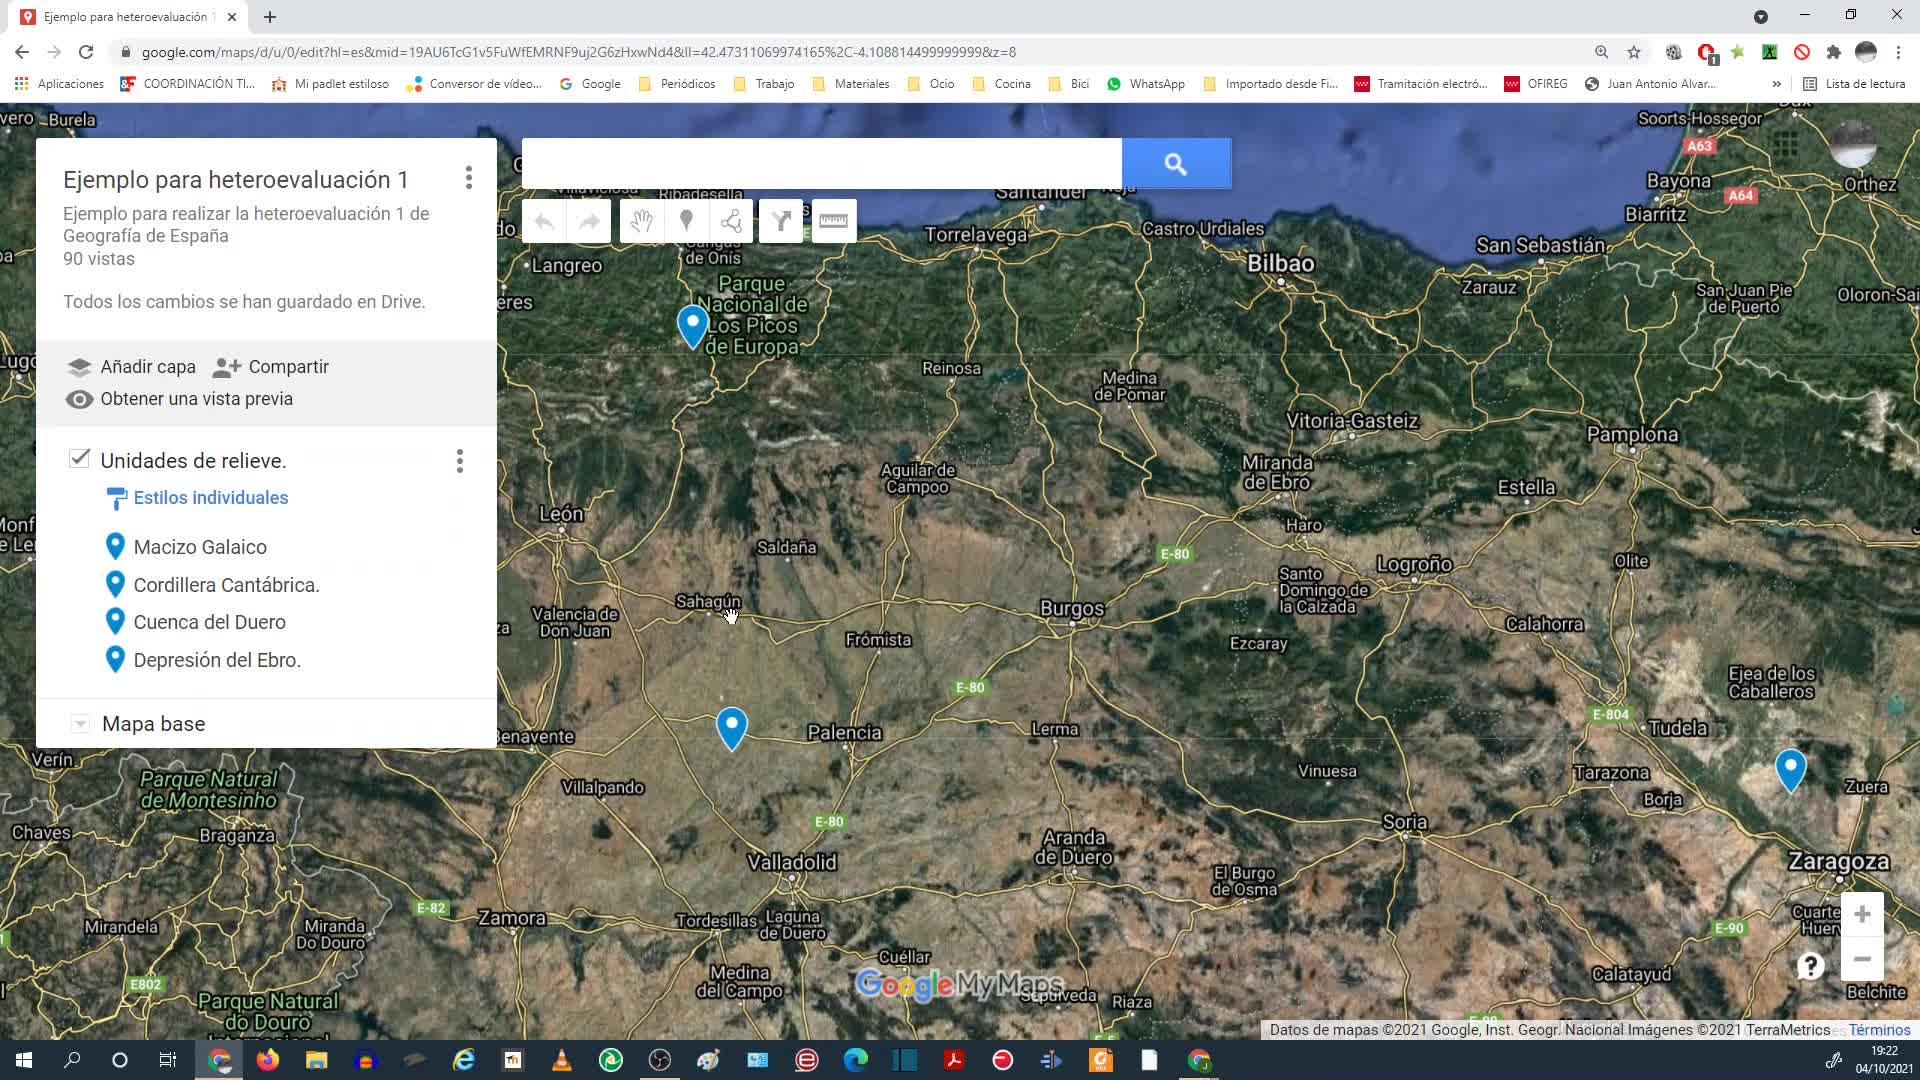Uncheck the Unidades de relieve layer checkbox

[79, 459]
